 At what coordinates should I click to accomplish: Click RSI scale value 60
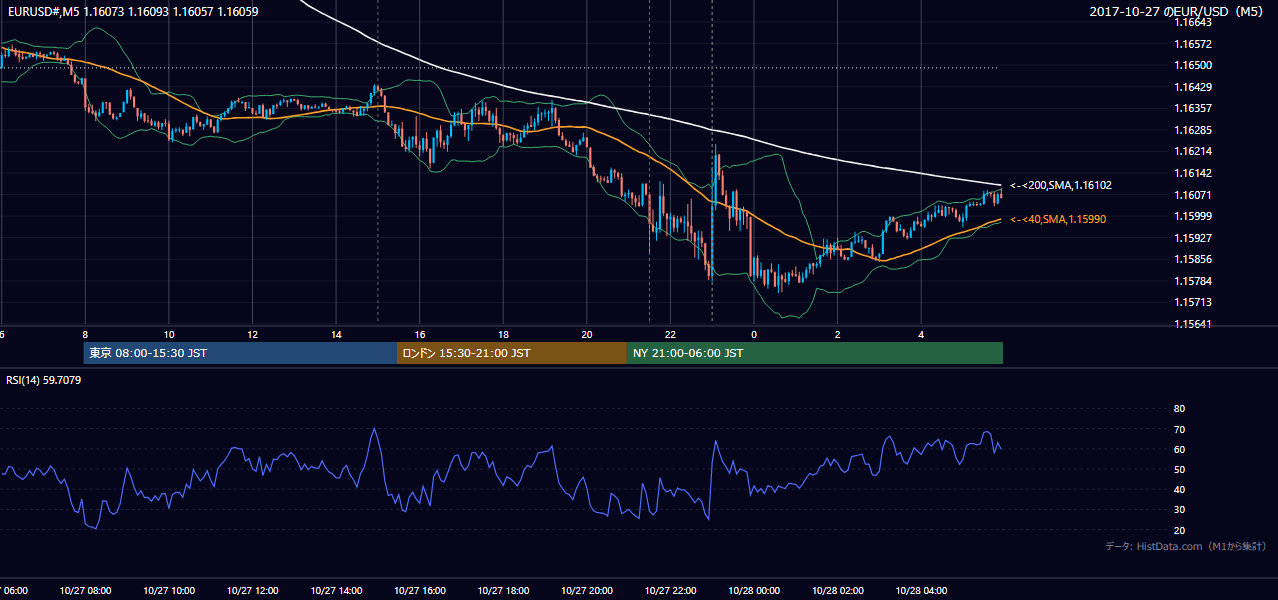pyautogui.click(x=1179, y=449)
